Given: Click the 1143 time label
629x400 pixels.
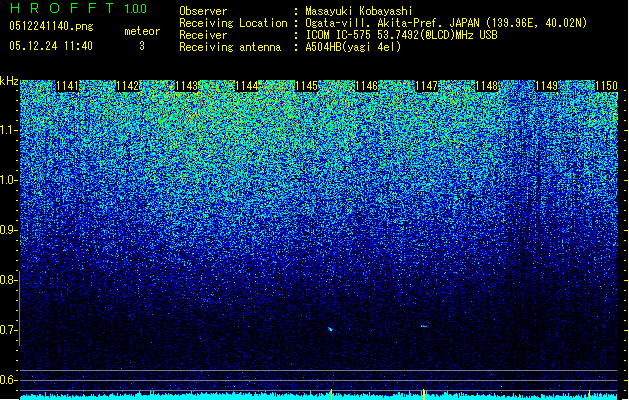Looking at the screenshot, I should tap(187, 86).
